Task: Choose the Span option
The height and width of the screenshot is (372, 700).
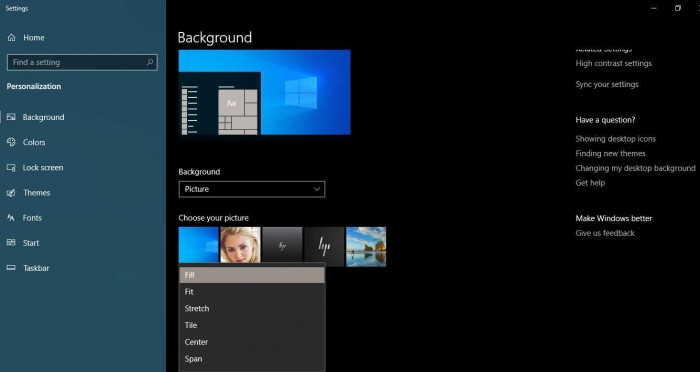Action: pyautogui.click(x=252, y=359)
